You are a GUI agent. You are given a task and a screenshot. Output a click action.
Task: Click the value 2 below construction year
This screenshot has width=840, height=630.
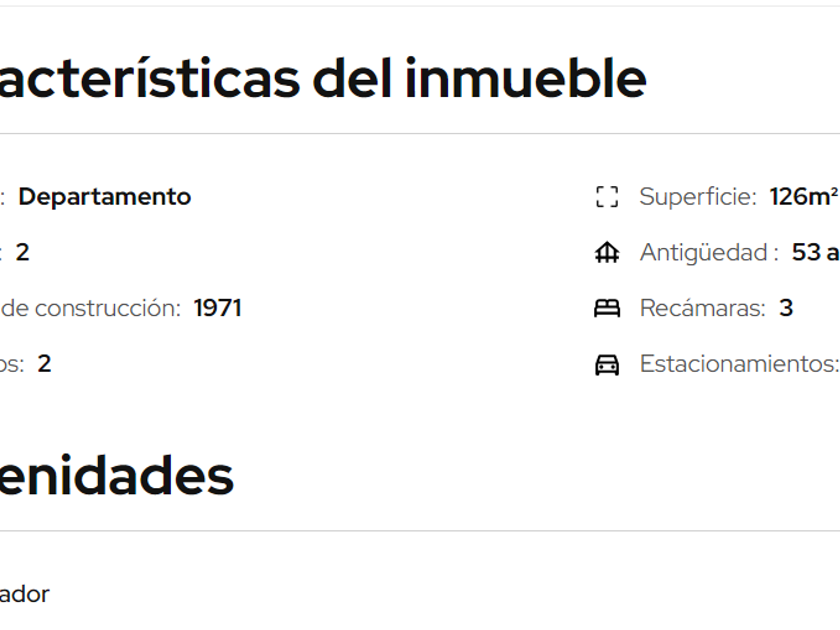click(44, 364)
